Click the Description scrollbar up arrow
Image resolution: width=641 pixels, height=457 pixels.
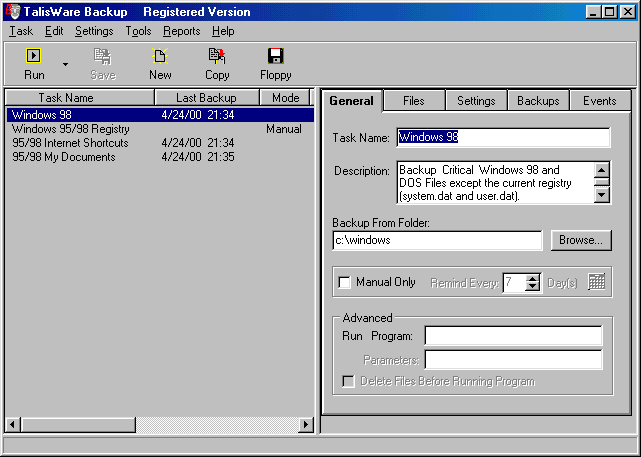tap(602, 170)
